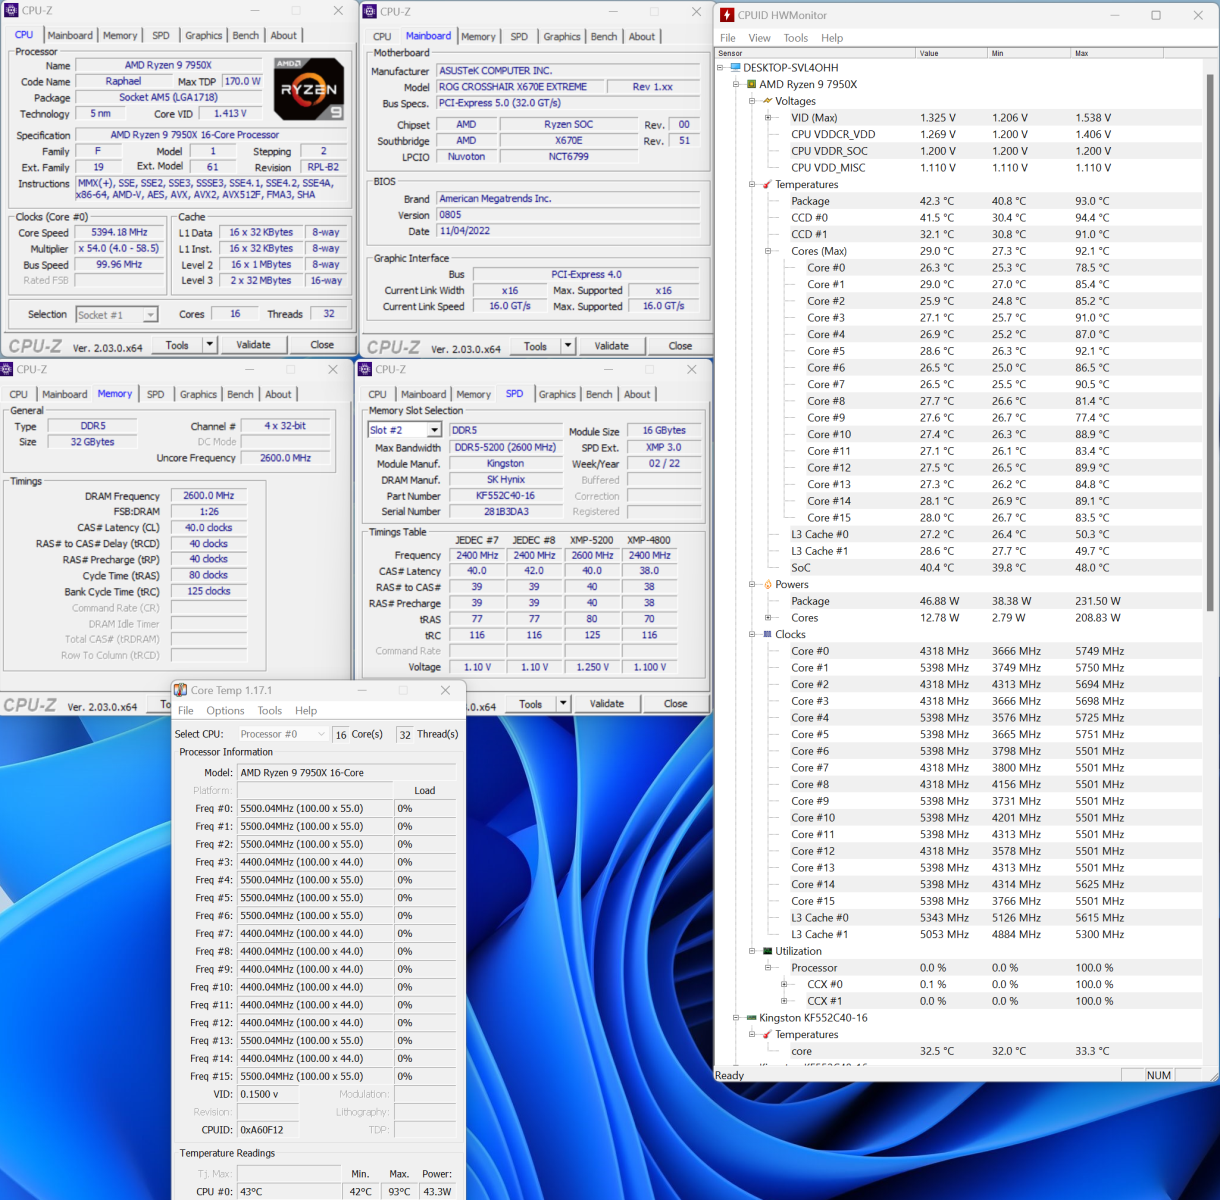Select the CPU VDDCR_VDD row in HWMonitor
Image resolution: width=1220 pixels, height=1200 pixels.
957,135
